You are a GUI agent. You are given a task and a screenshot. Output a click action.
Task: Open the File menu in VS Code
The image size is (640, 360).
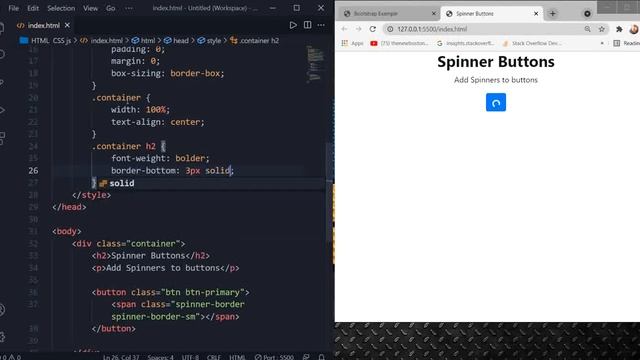(13, 8)
